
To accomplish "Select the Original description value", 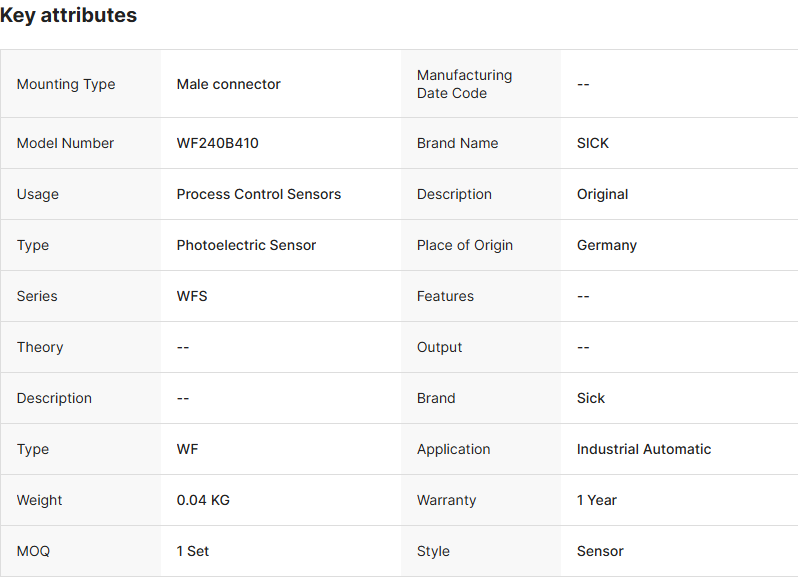I will pyautogui.click(x=602, y=194).
